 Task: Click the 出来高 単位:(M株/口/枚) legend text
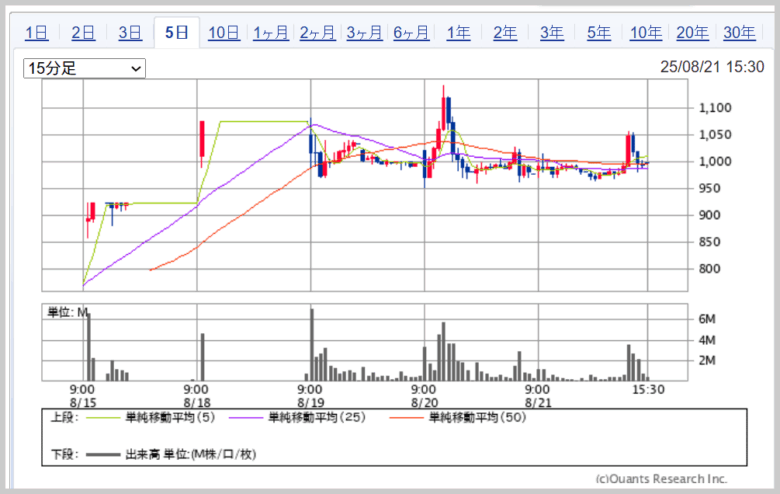click(x=191, y=454)
